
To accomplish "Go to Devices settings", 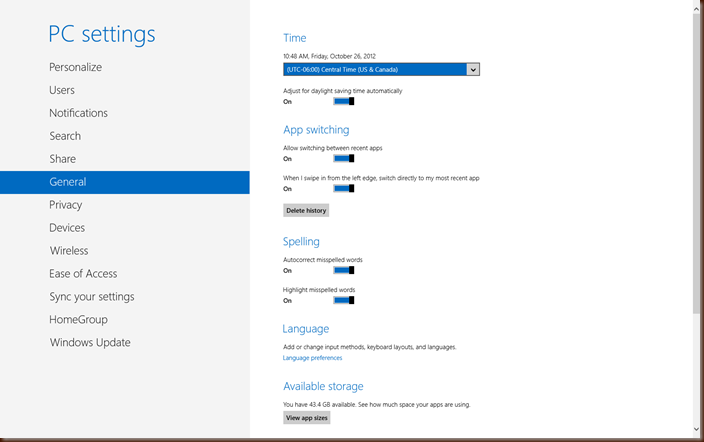I will 67,228.
